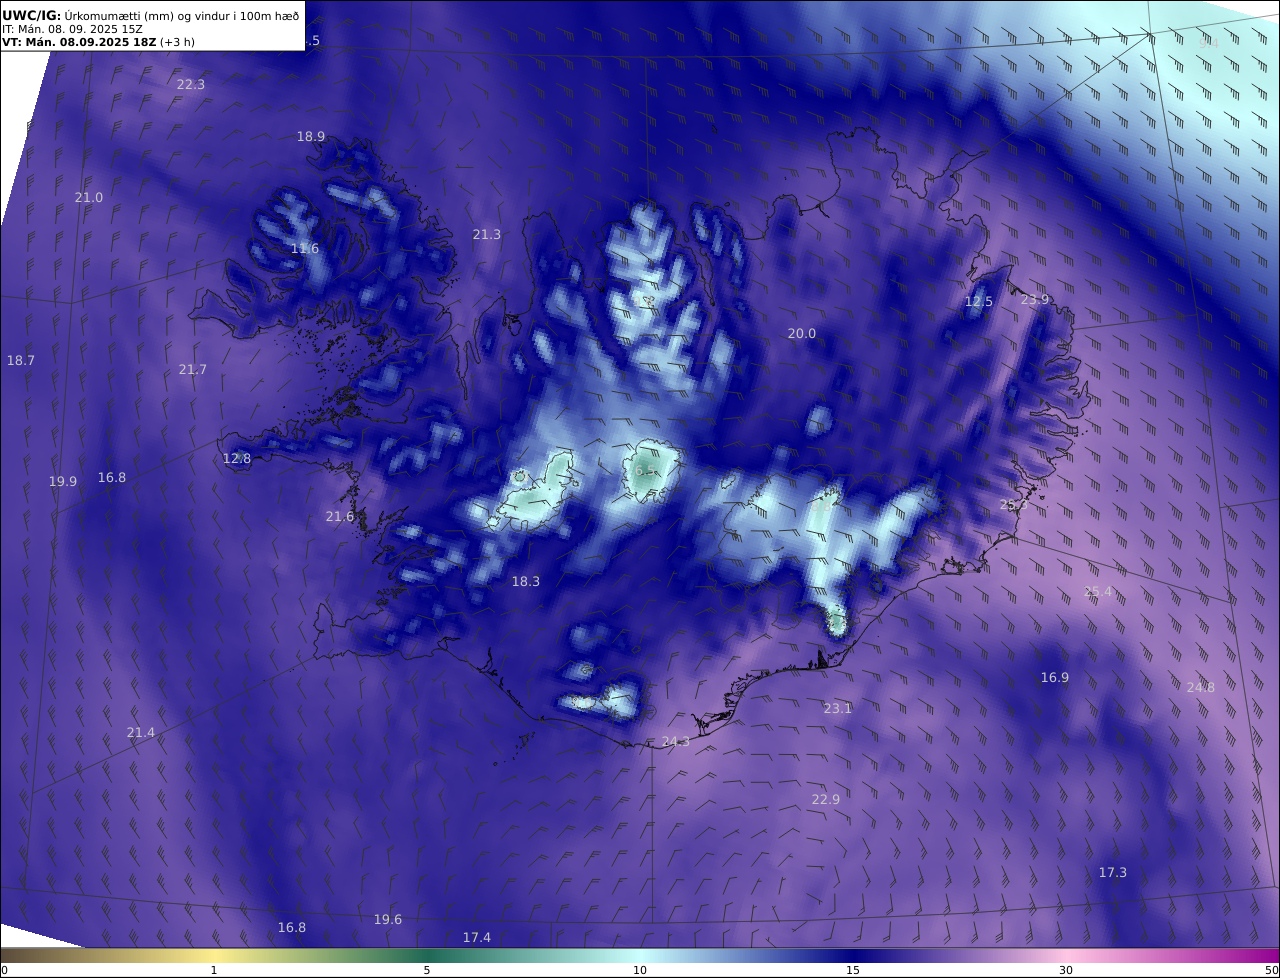Select the 20.0 map value

click(x=802, y=334)
